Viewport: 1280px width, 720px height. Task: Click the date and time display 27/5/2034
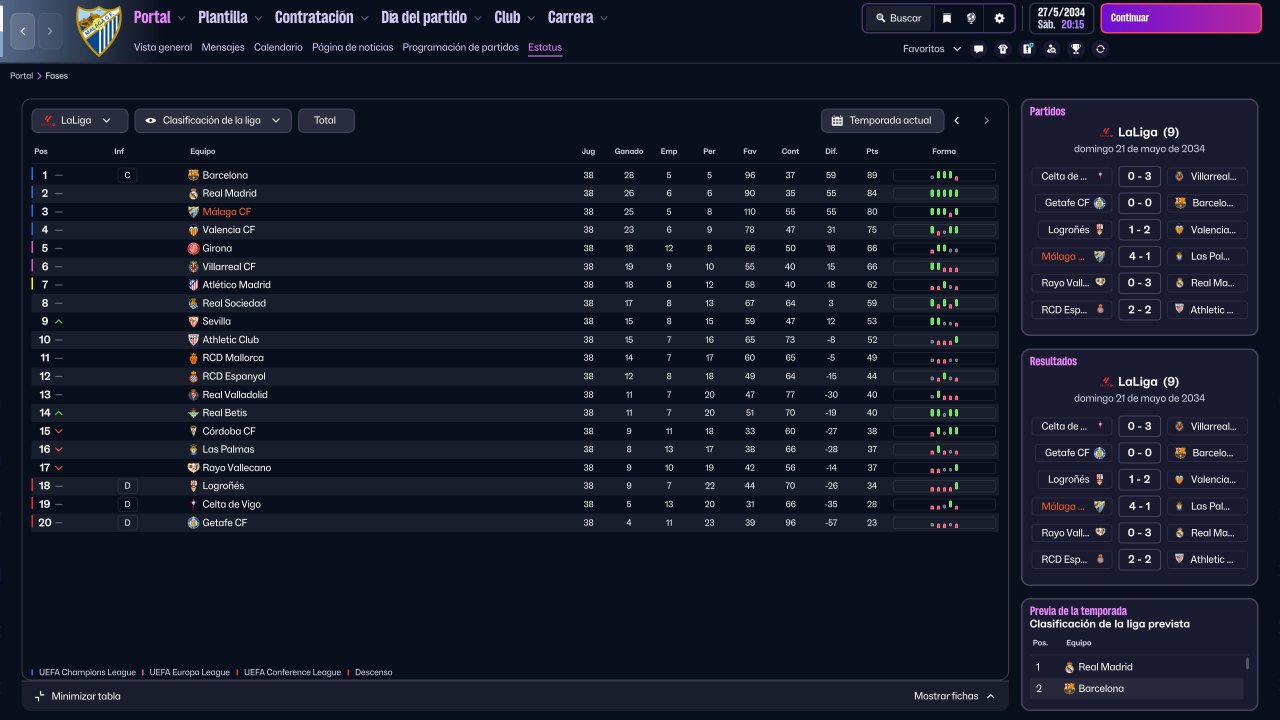coord(1060,18)
